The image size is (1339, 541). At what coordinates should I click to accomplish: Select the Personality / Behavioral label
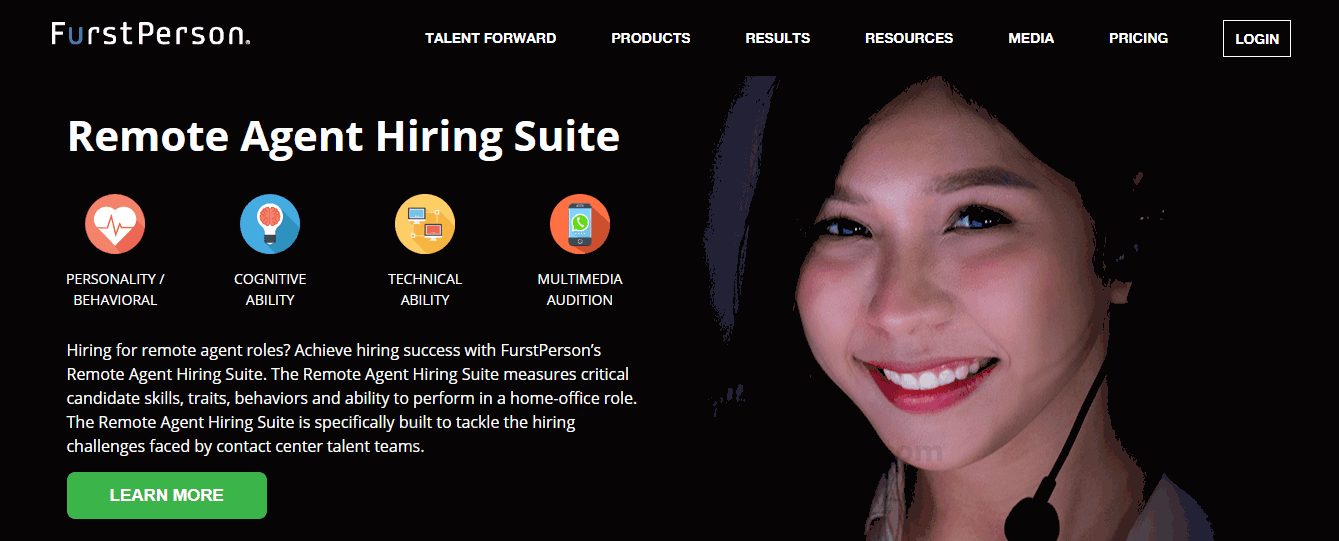pyautogui.click(x=115, y=289)
